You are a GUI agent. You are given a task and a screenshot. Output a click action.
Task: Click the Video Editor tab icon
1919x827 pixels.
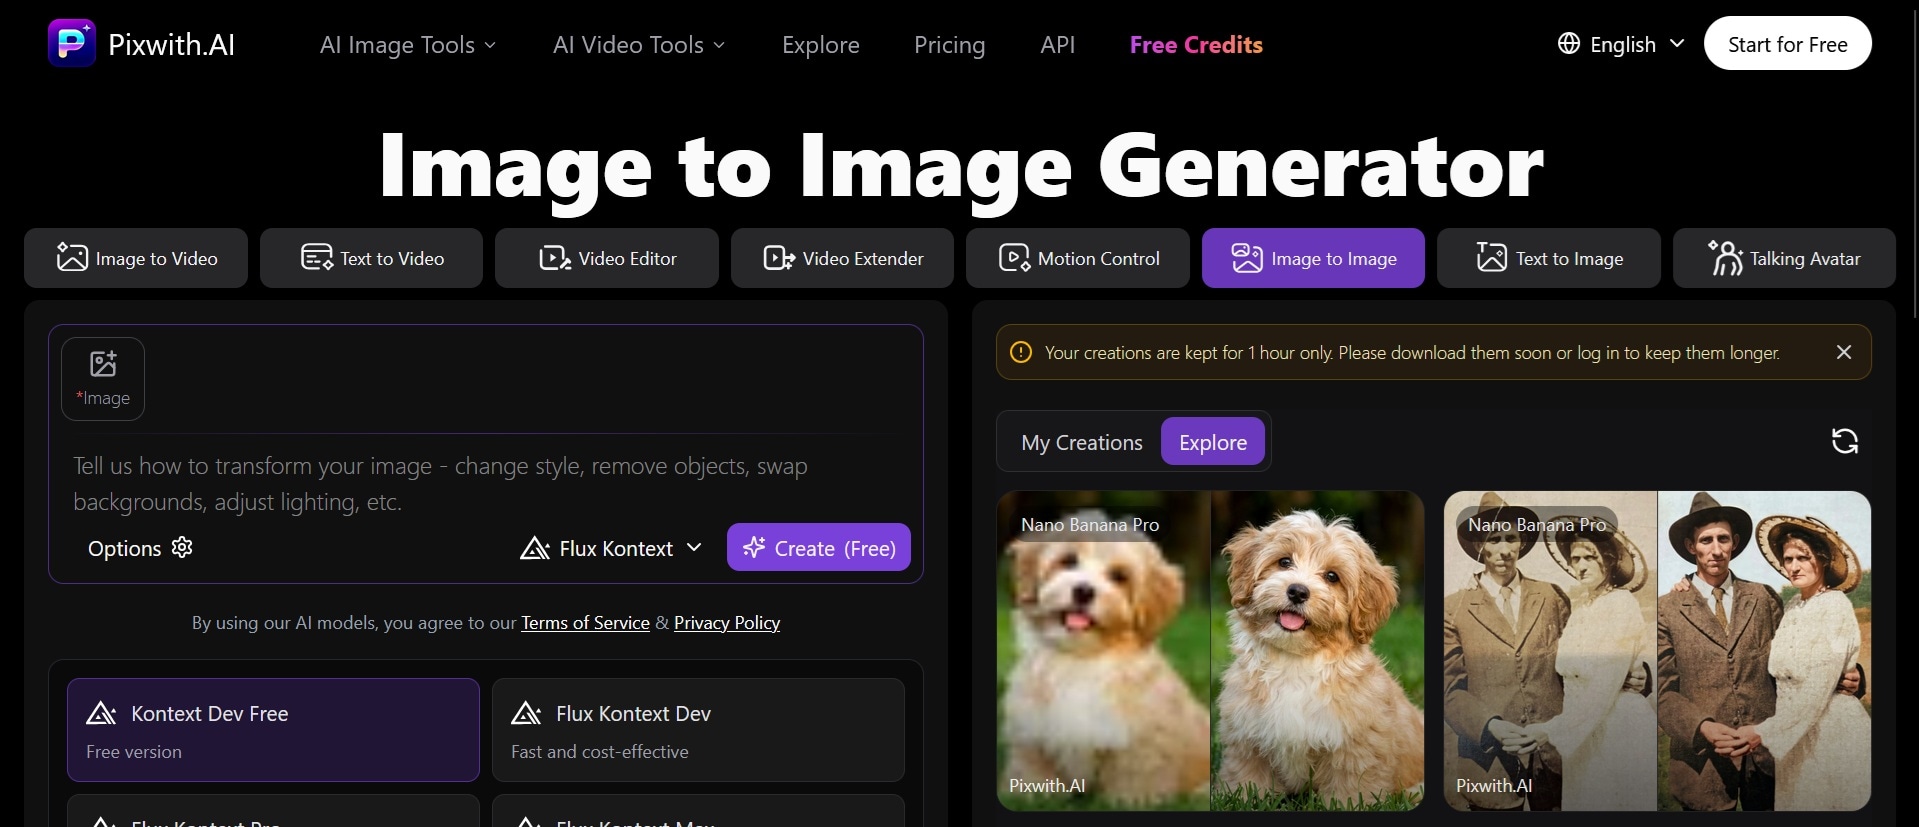coord(555,258)
